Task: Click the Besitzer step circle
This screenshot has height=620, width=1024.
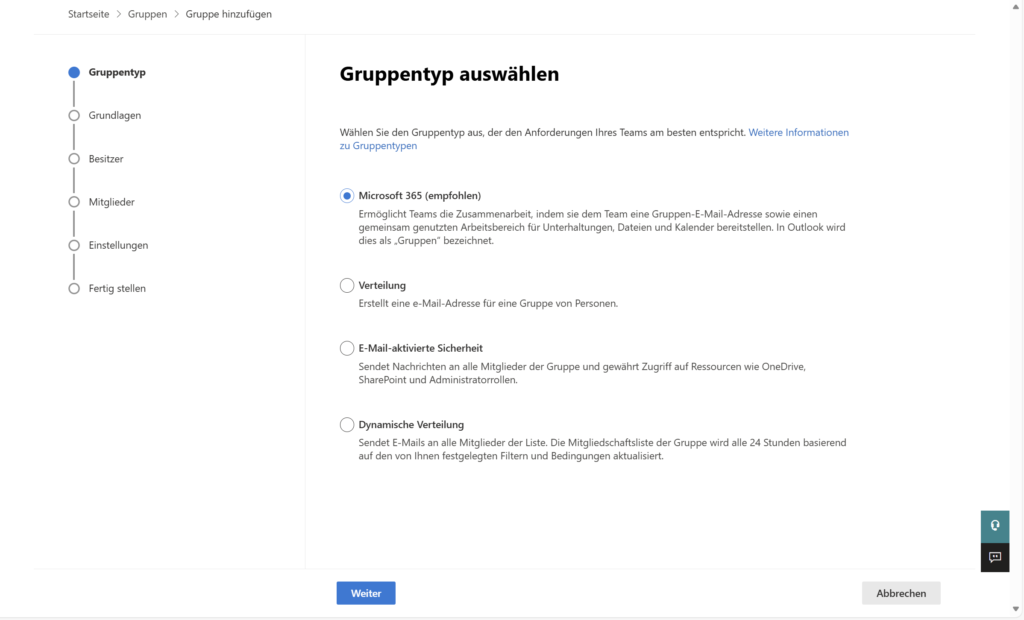Action: tap(73, 158)
